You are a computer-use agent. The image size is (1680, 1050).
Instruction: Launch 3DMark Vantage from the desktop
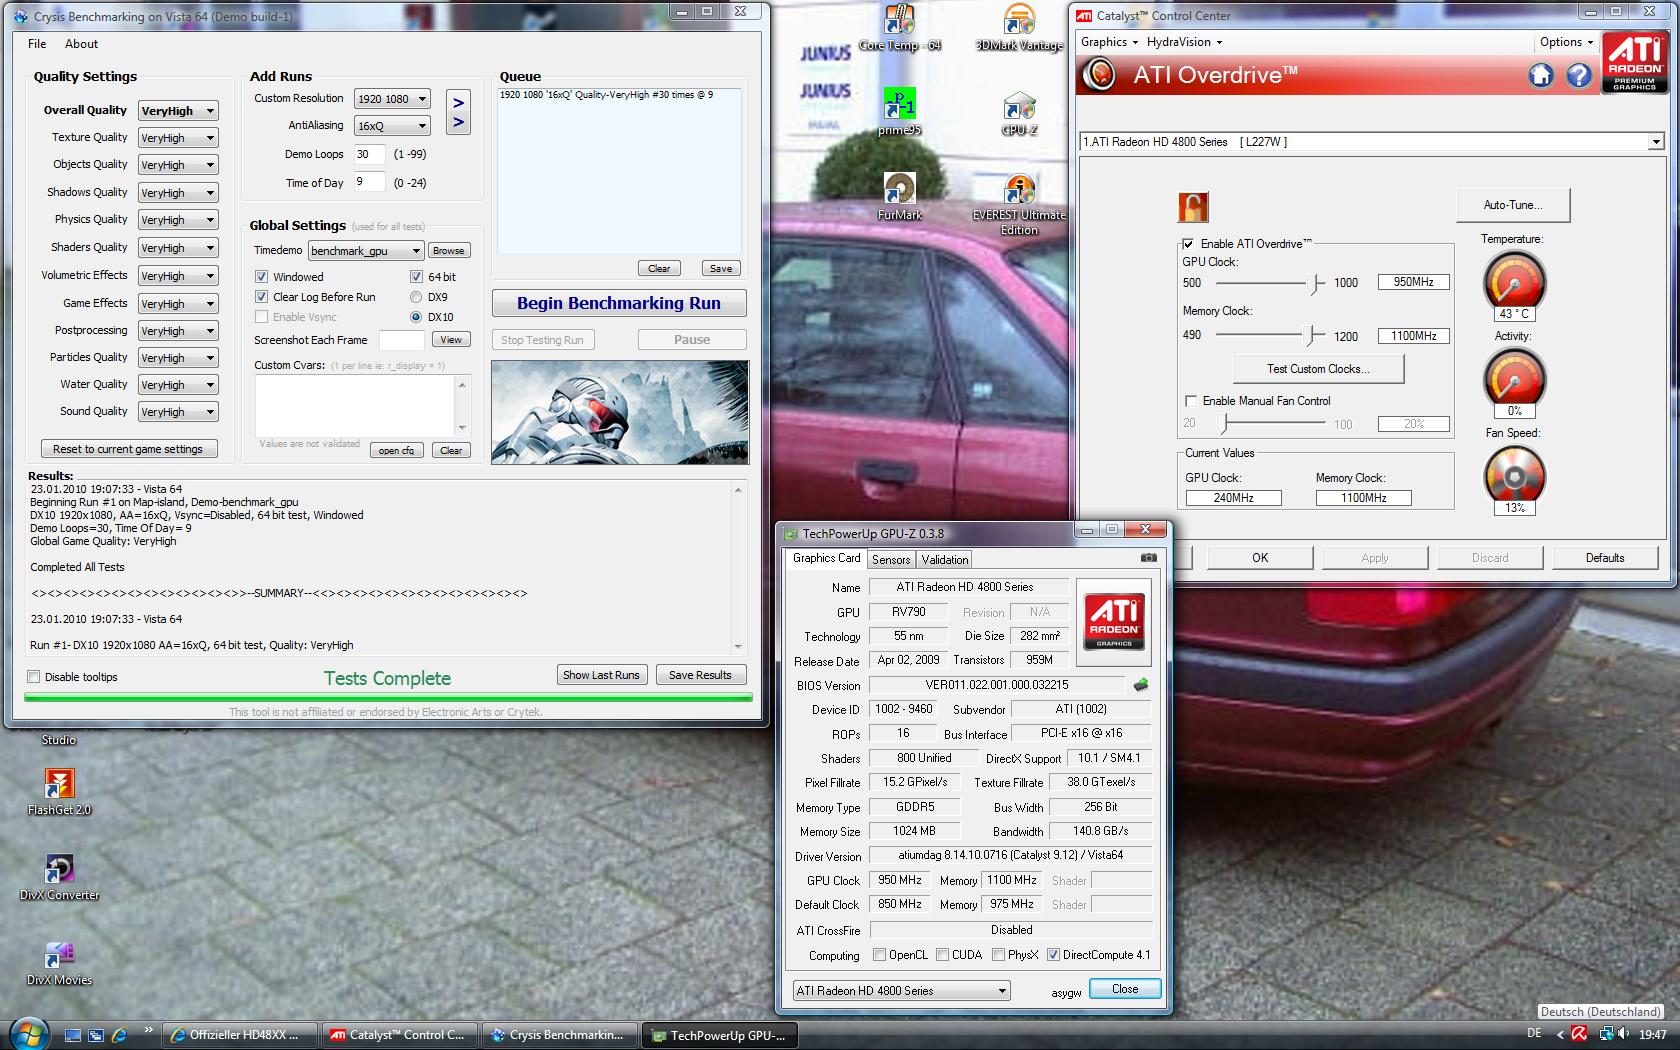pos(1019,27)
